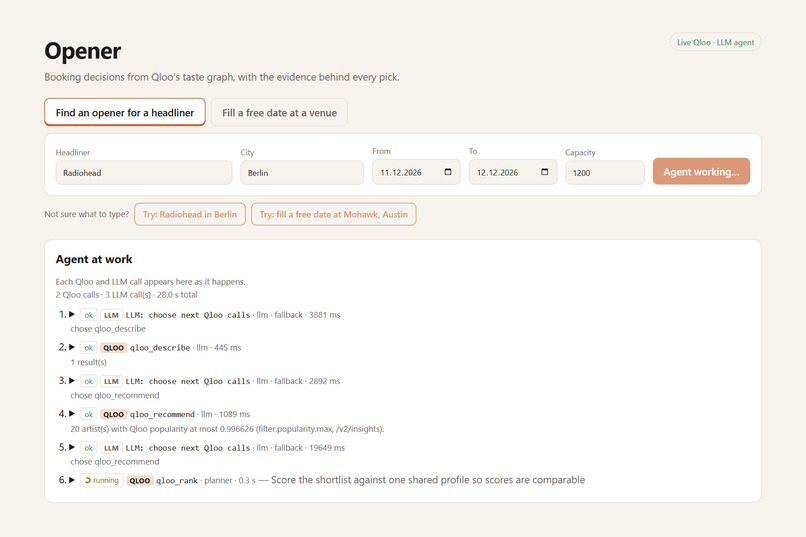Click the QLOO tag on step 2
Image resolution: width=806 pixels, height=537 pixels.
pos(113,348)
